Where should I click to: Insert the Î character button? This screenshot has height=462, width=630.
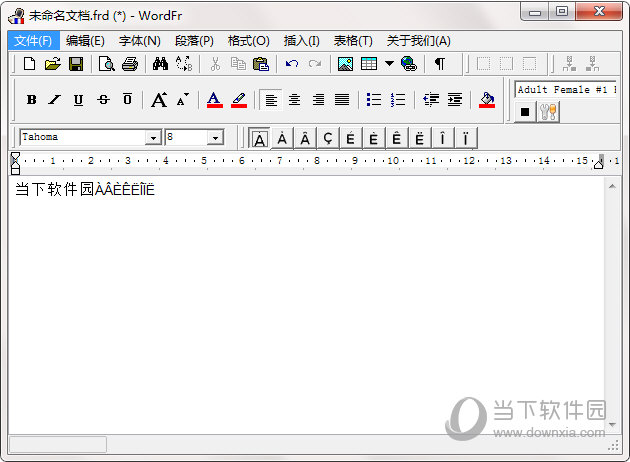tap(442, 138)
